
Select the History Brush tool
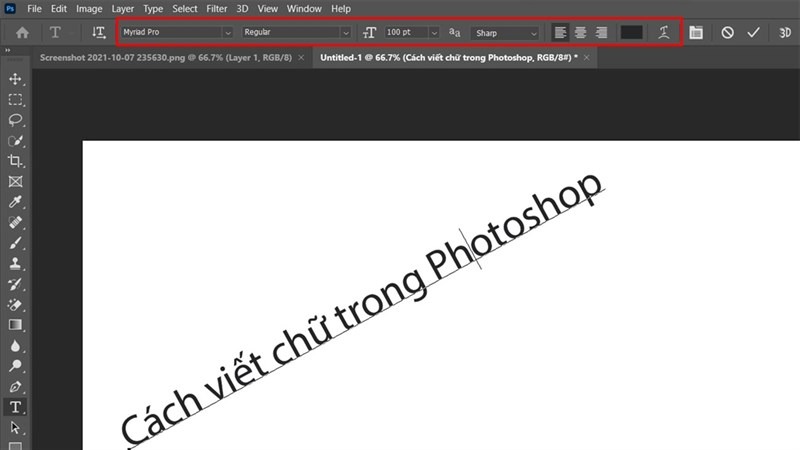point(15,284)
